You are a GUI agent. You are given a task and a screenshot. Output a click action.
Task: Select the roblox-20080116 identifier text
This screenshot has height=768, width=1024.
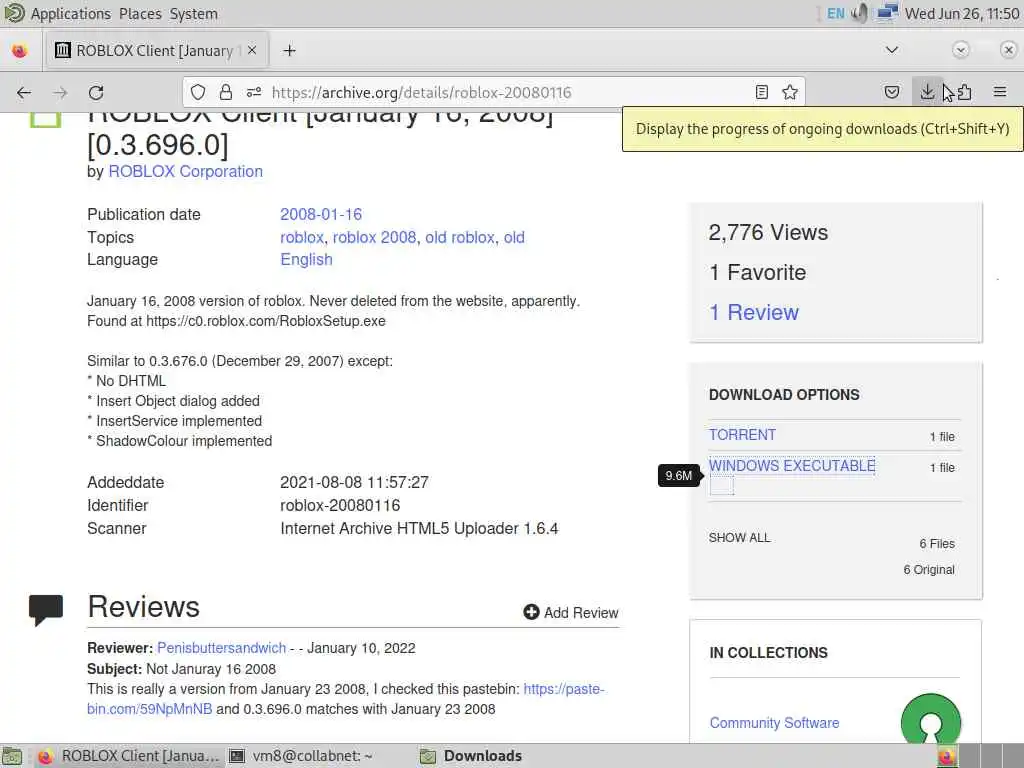click(x=340, y=505)
